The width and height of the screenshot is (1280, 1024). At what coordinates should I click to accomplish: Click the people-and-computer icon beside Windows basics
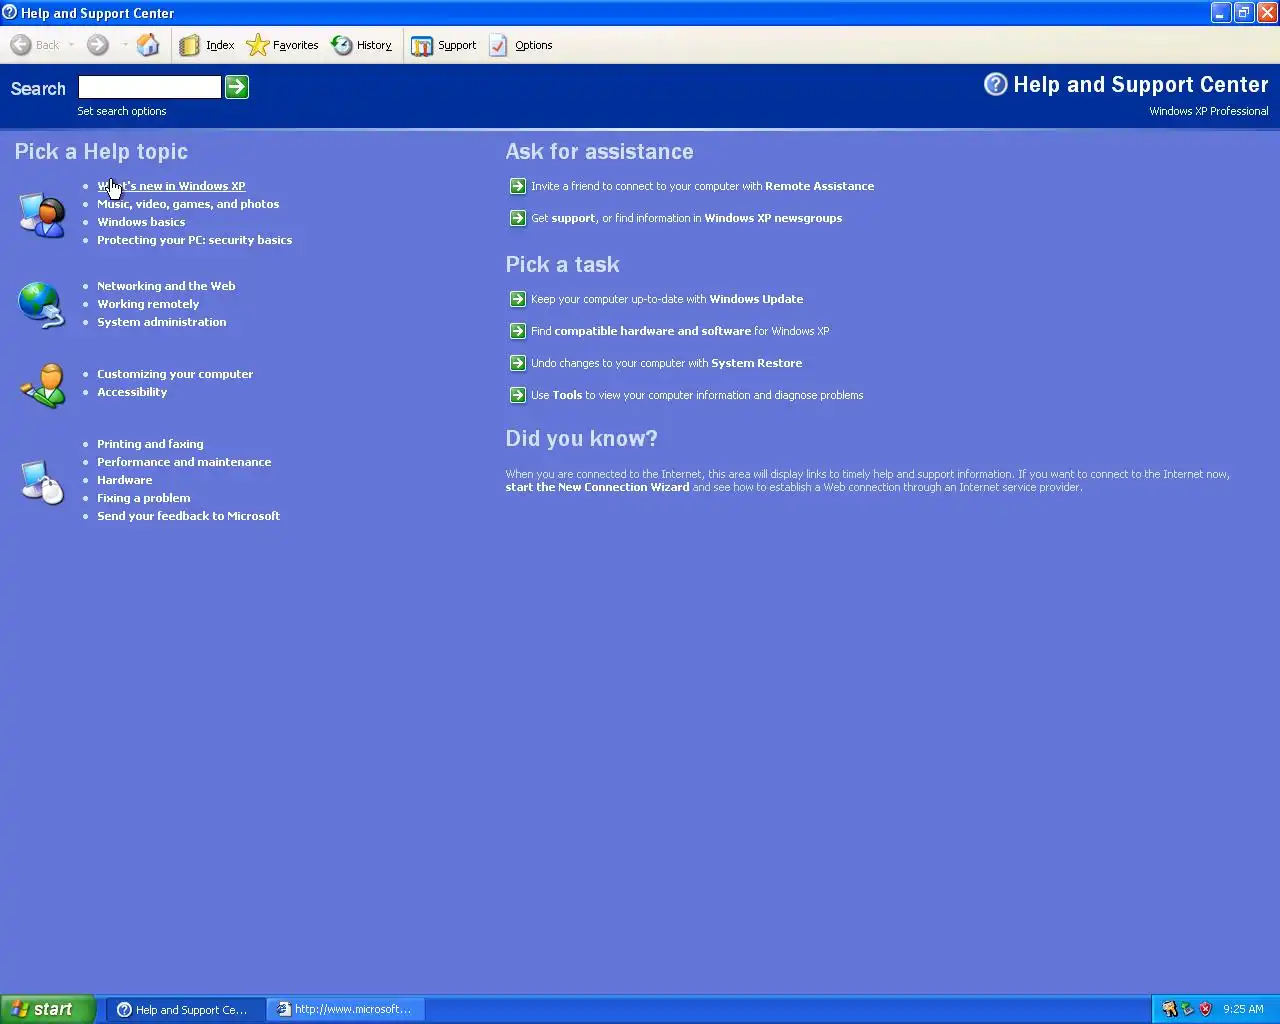point(42,214)
